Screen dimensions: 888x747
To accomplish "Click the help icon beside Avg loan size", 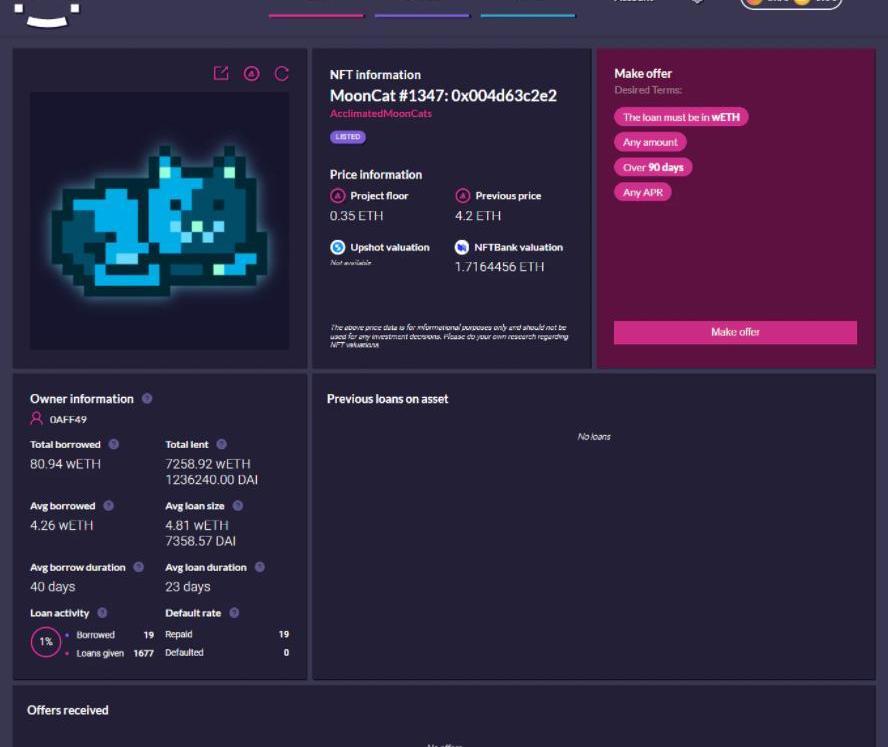I will click(237, 506).
